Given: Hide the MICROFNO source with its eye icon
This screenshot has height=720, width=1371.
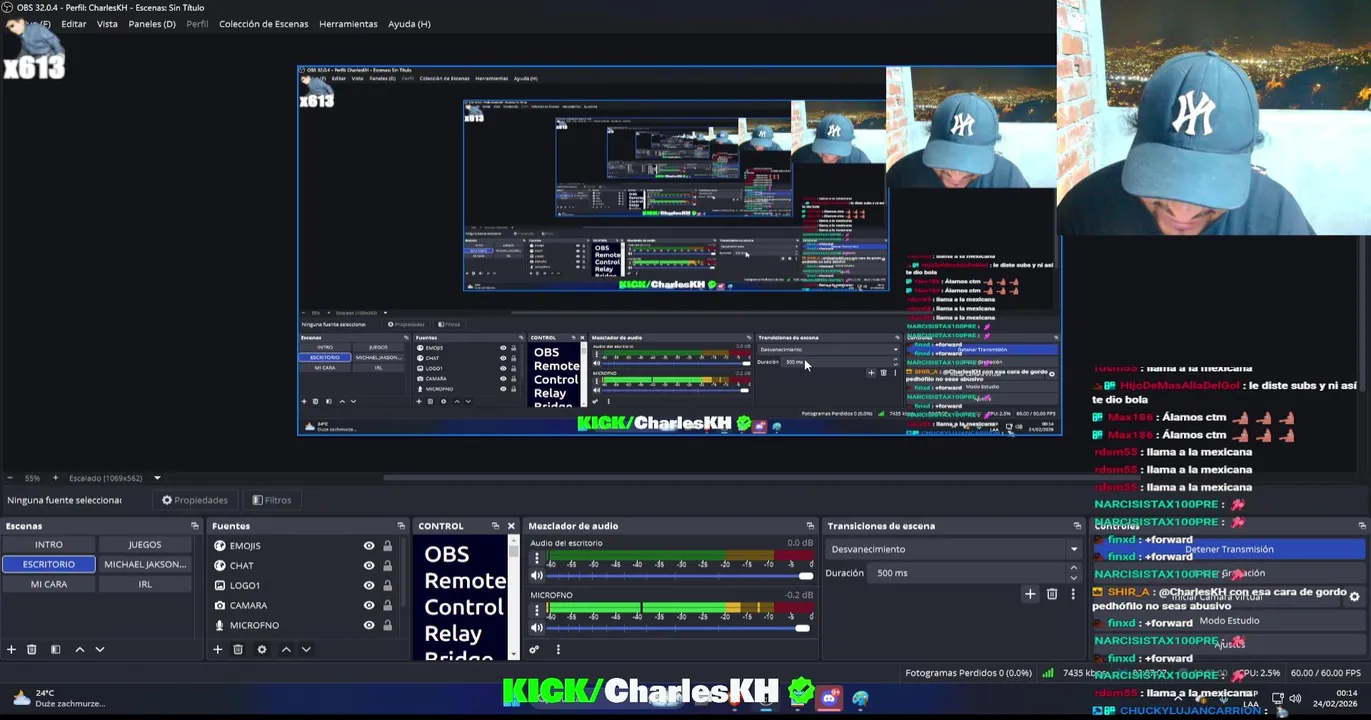Looking at the screenshot, I should pyautogui.click(x=369, y=626).
